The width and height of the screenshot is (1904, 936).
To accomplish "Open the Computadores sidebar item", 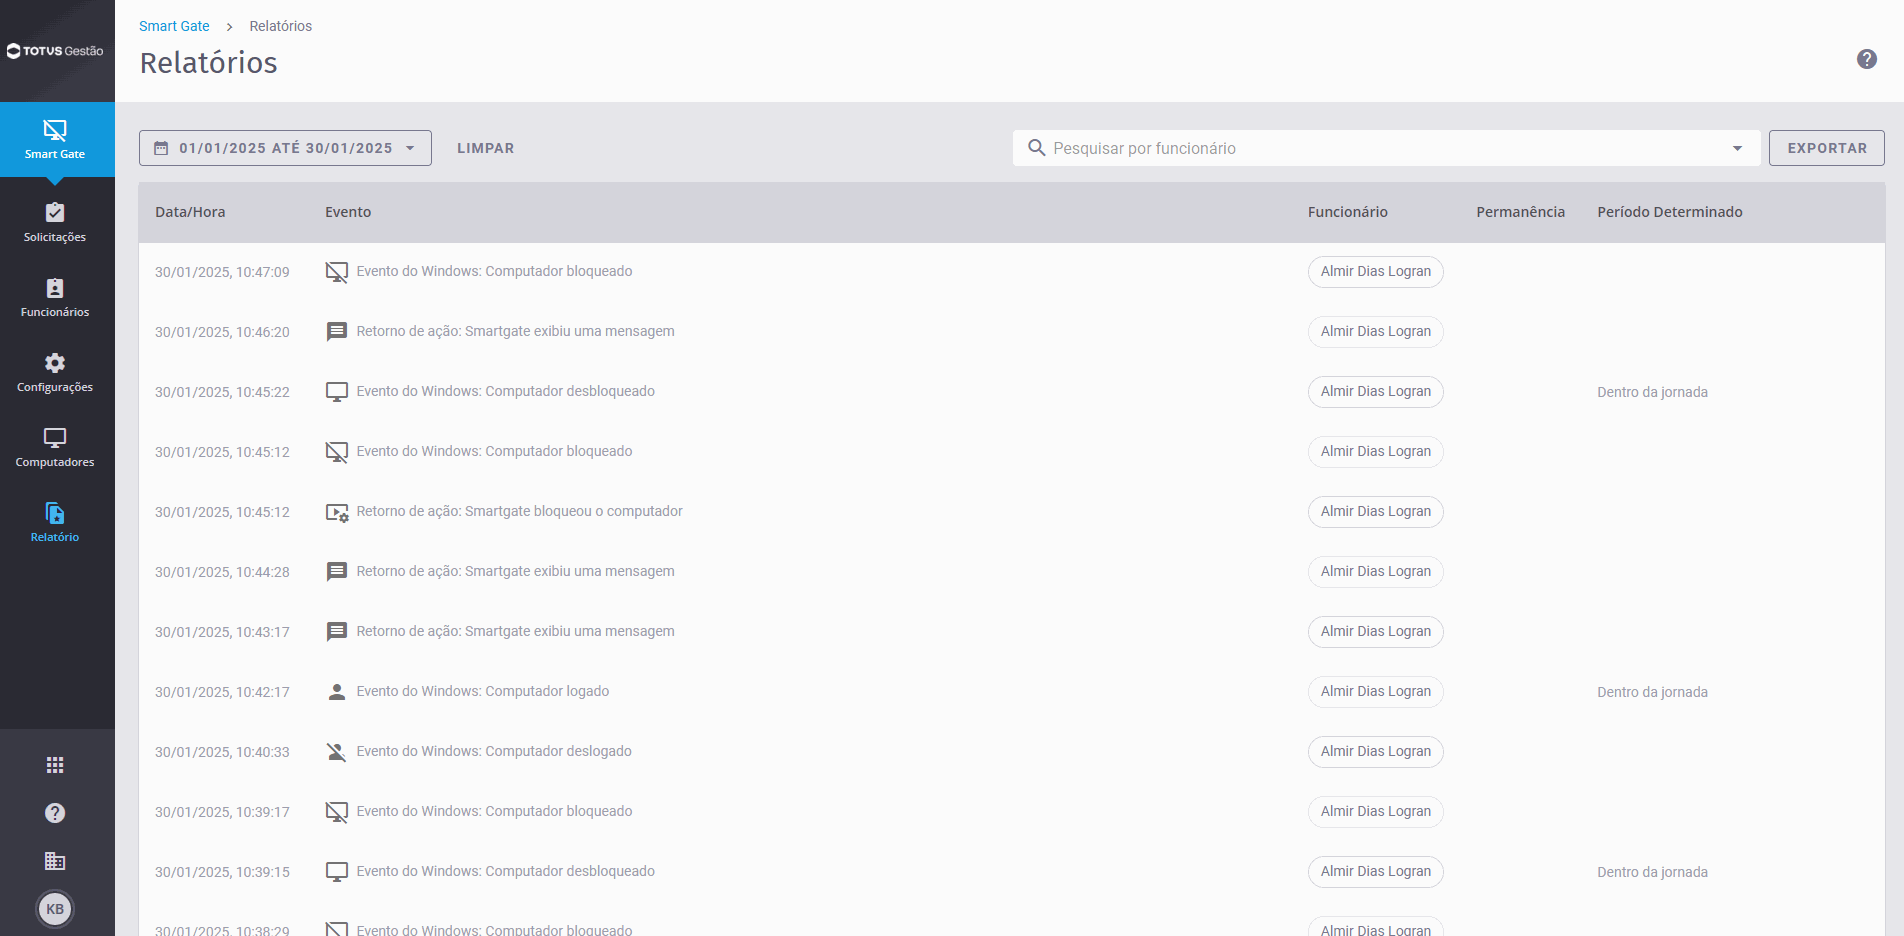I will 55,448.
